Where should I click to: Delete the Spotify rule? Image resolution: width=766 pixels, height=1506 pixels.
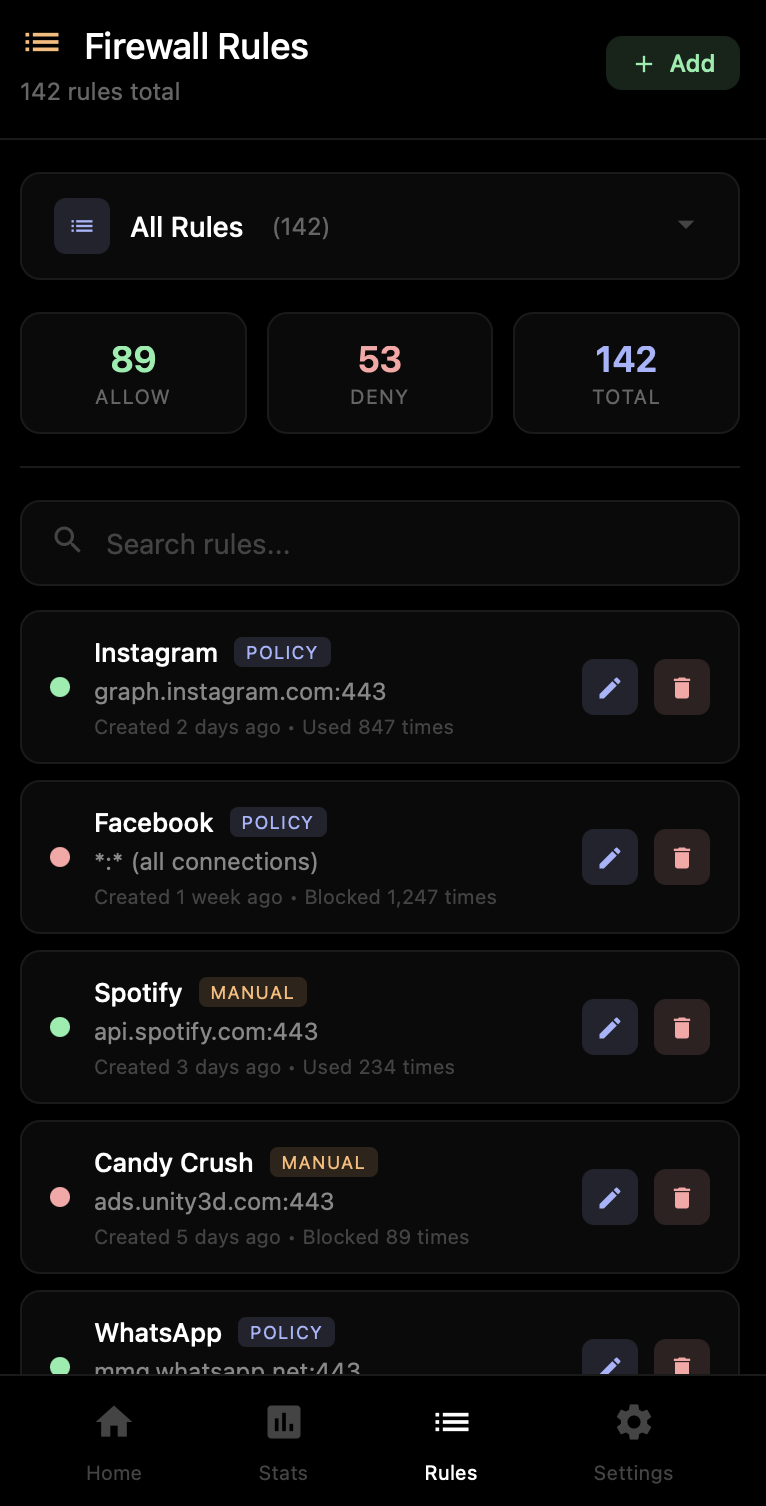pyautogui.click(x=682, y=1027)
